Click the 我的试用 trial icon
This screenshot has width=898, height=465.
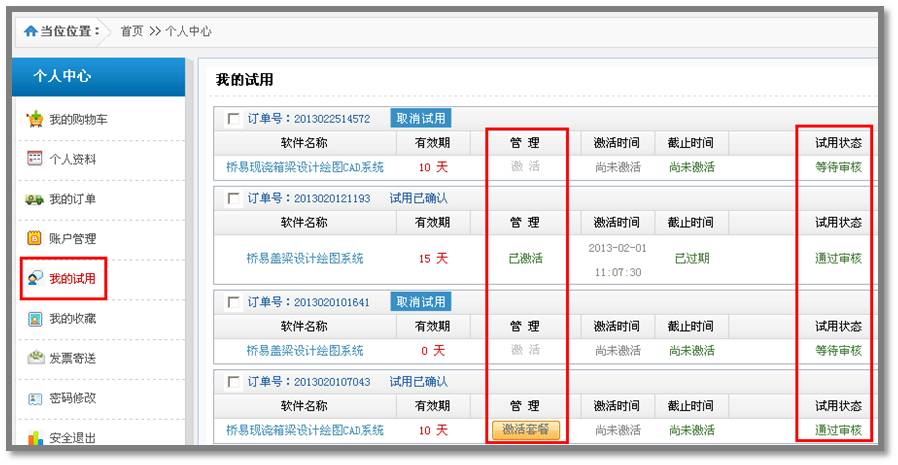35,279
